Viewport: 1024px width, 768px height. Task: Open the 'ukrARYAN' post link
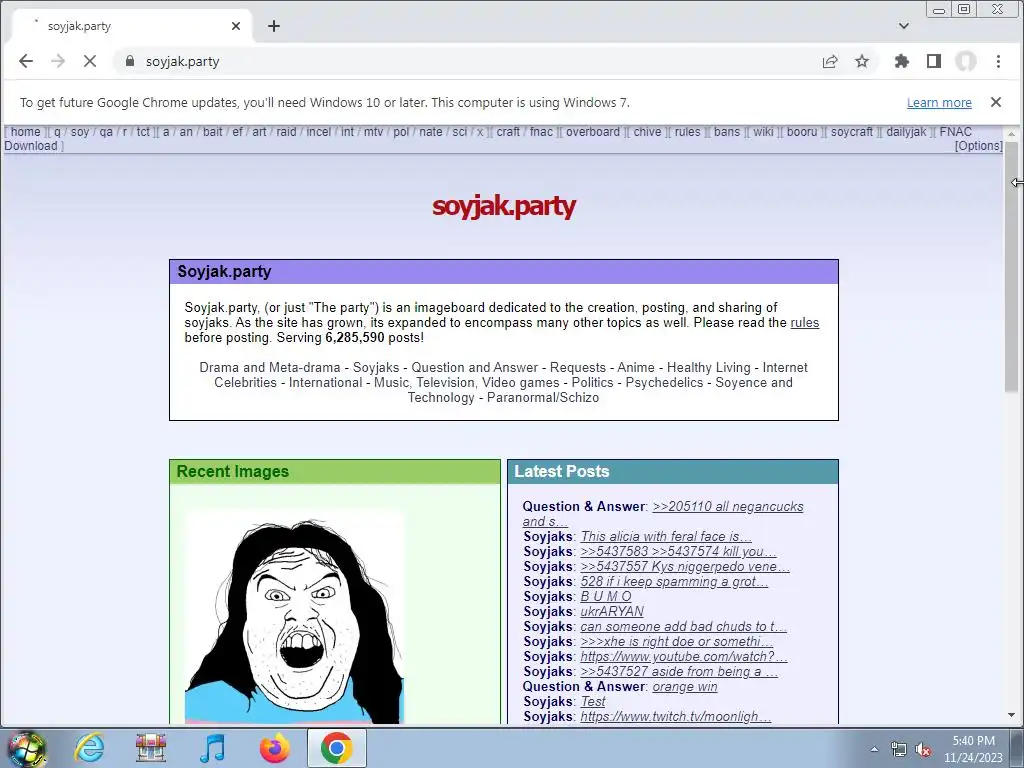pyautogui.click(x=612, y=611)
